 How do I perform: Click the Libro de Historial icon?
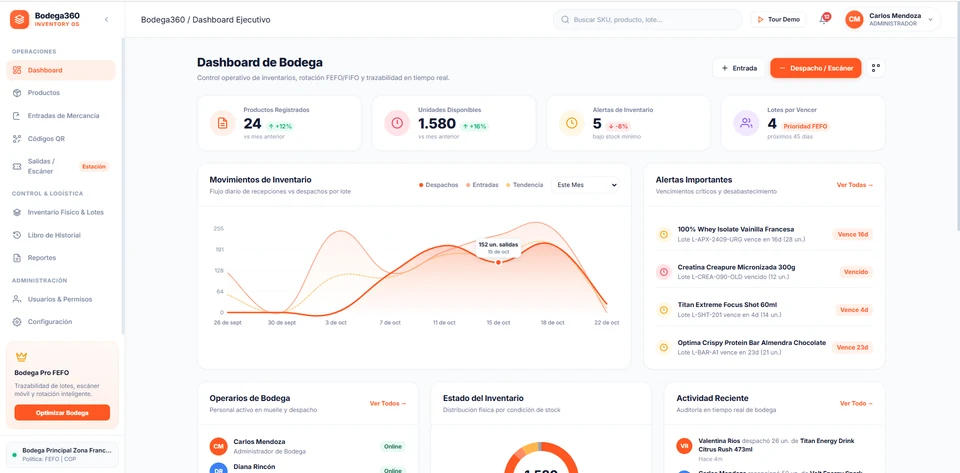[x=17, y=235]
